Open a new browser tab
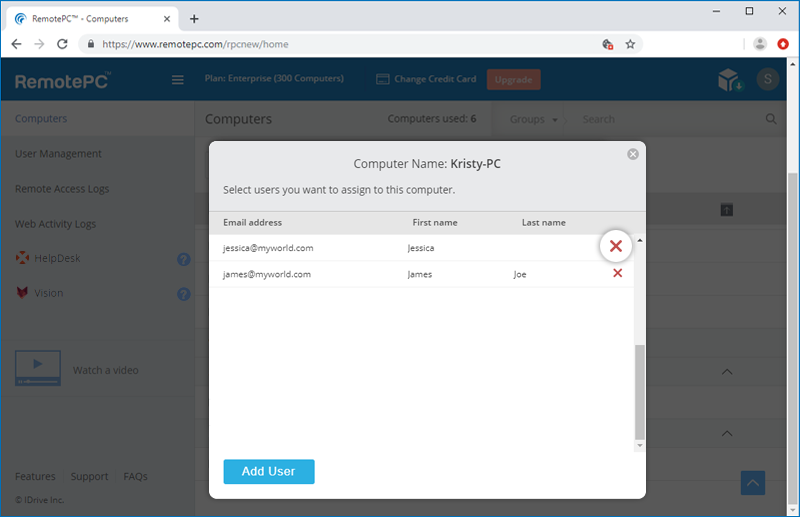 click(194, 19)
